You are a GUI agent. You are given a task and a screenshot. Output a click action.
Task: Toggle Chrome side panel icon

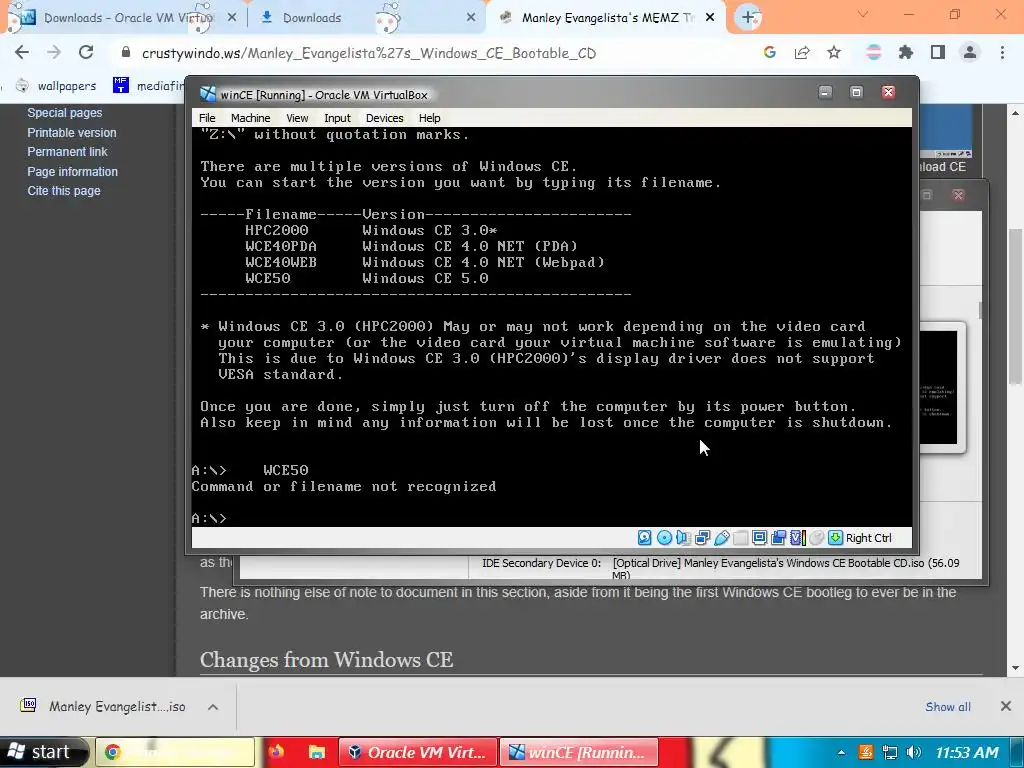tap(938, 52)
